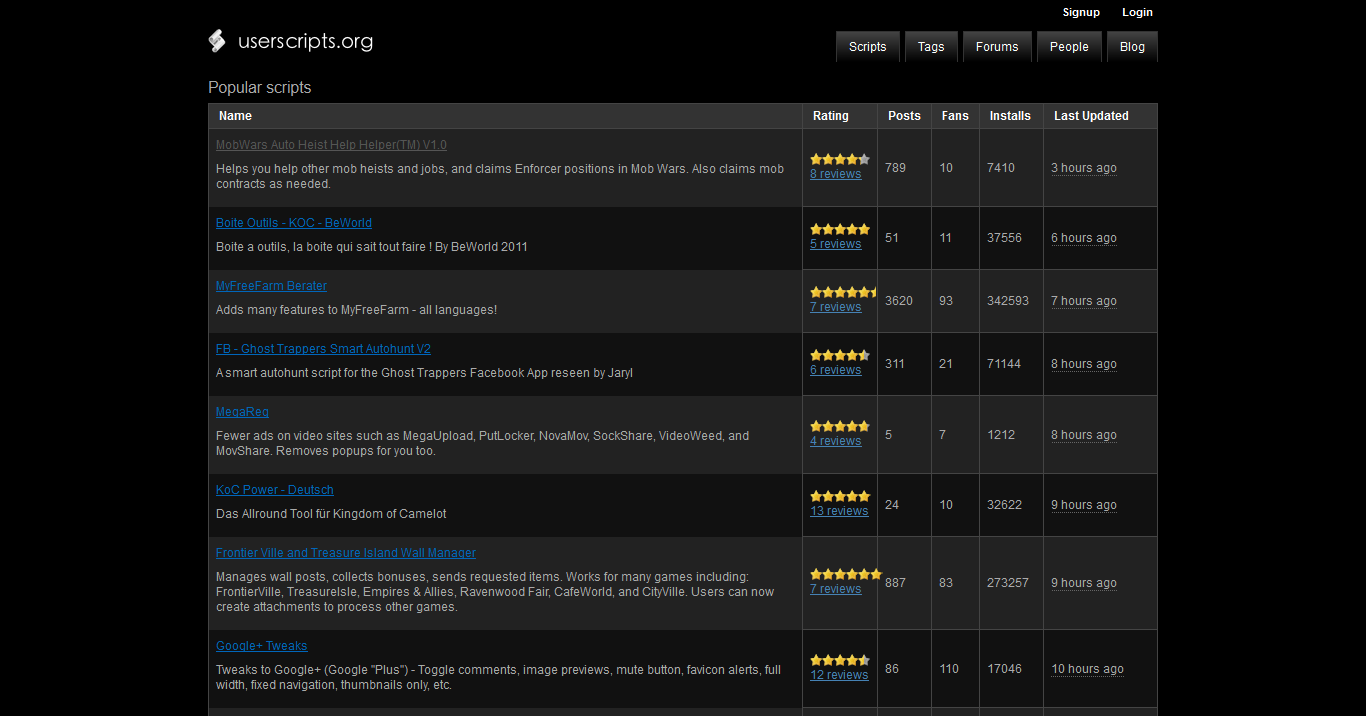Screen dimensions: 1366x716
Task: Click star rating for Google+ Tweaks
Action: coord(840,660)
